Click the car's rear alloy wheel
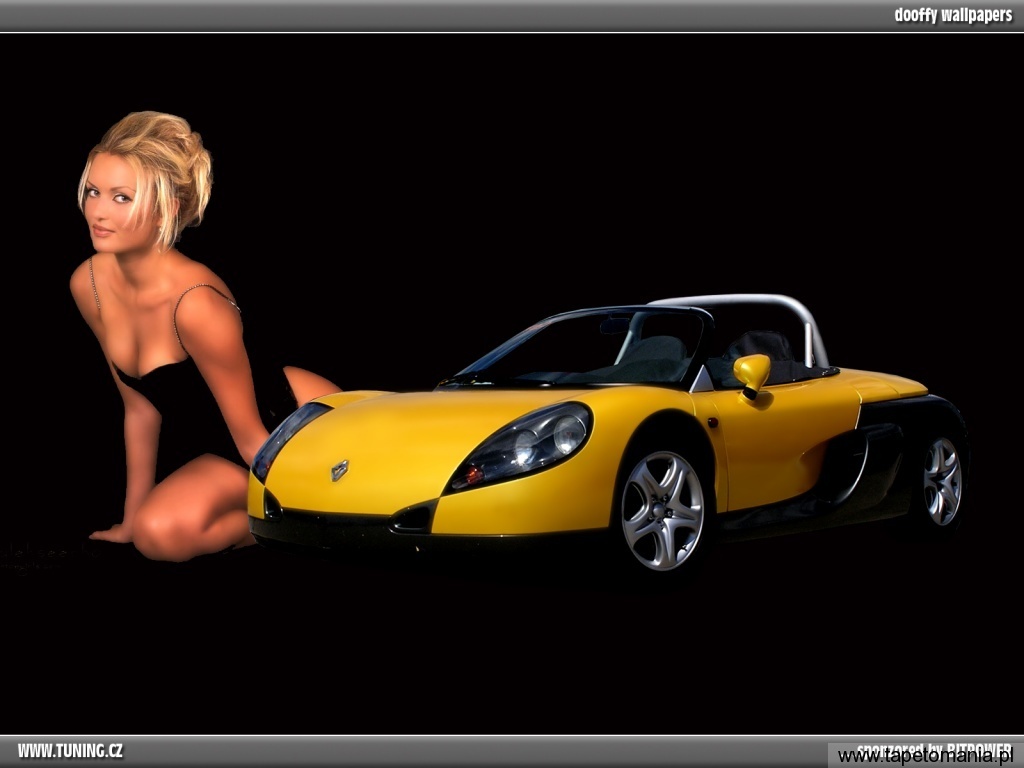Image resolution: width=1024 pixels, height=768 pixels. point(941,481)
